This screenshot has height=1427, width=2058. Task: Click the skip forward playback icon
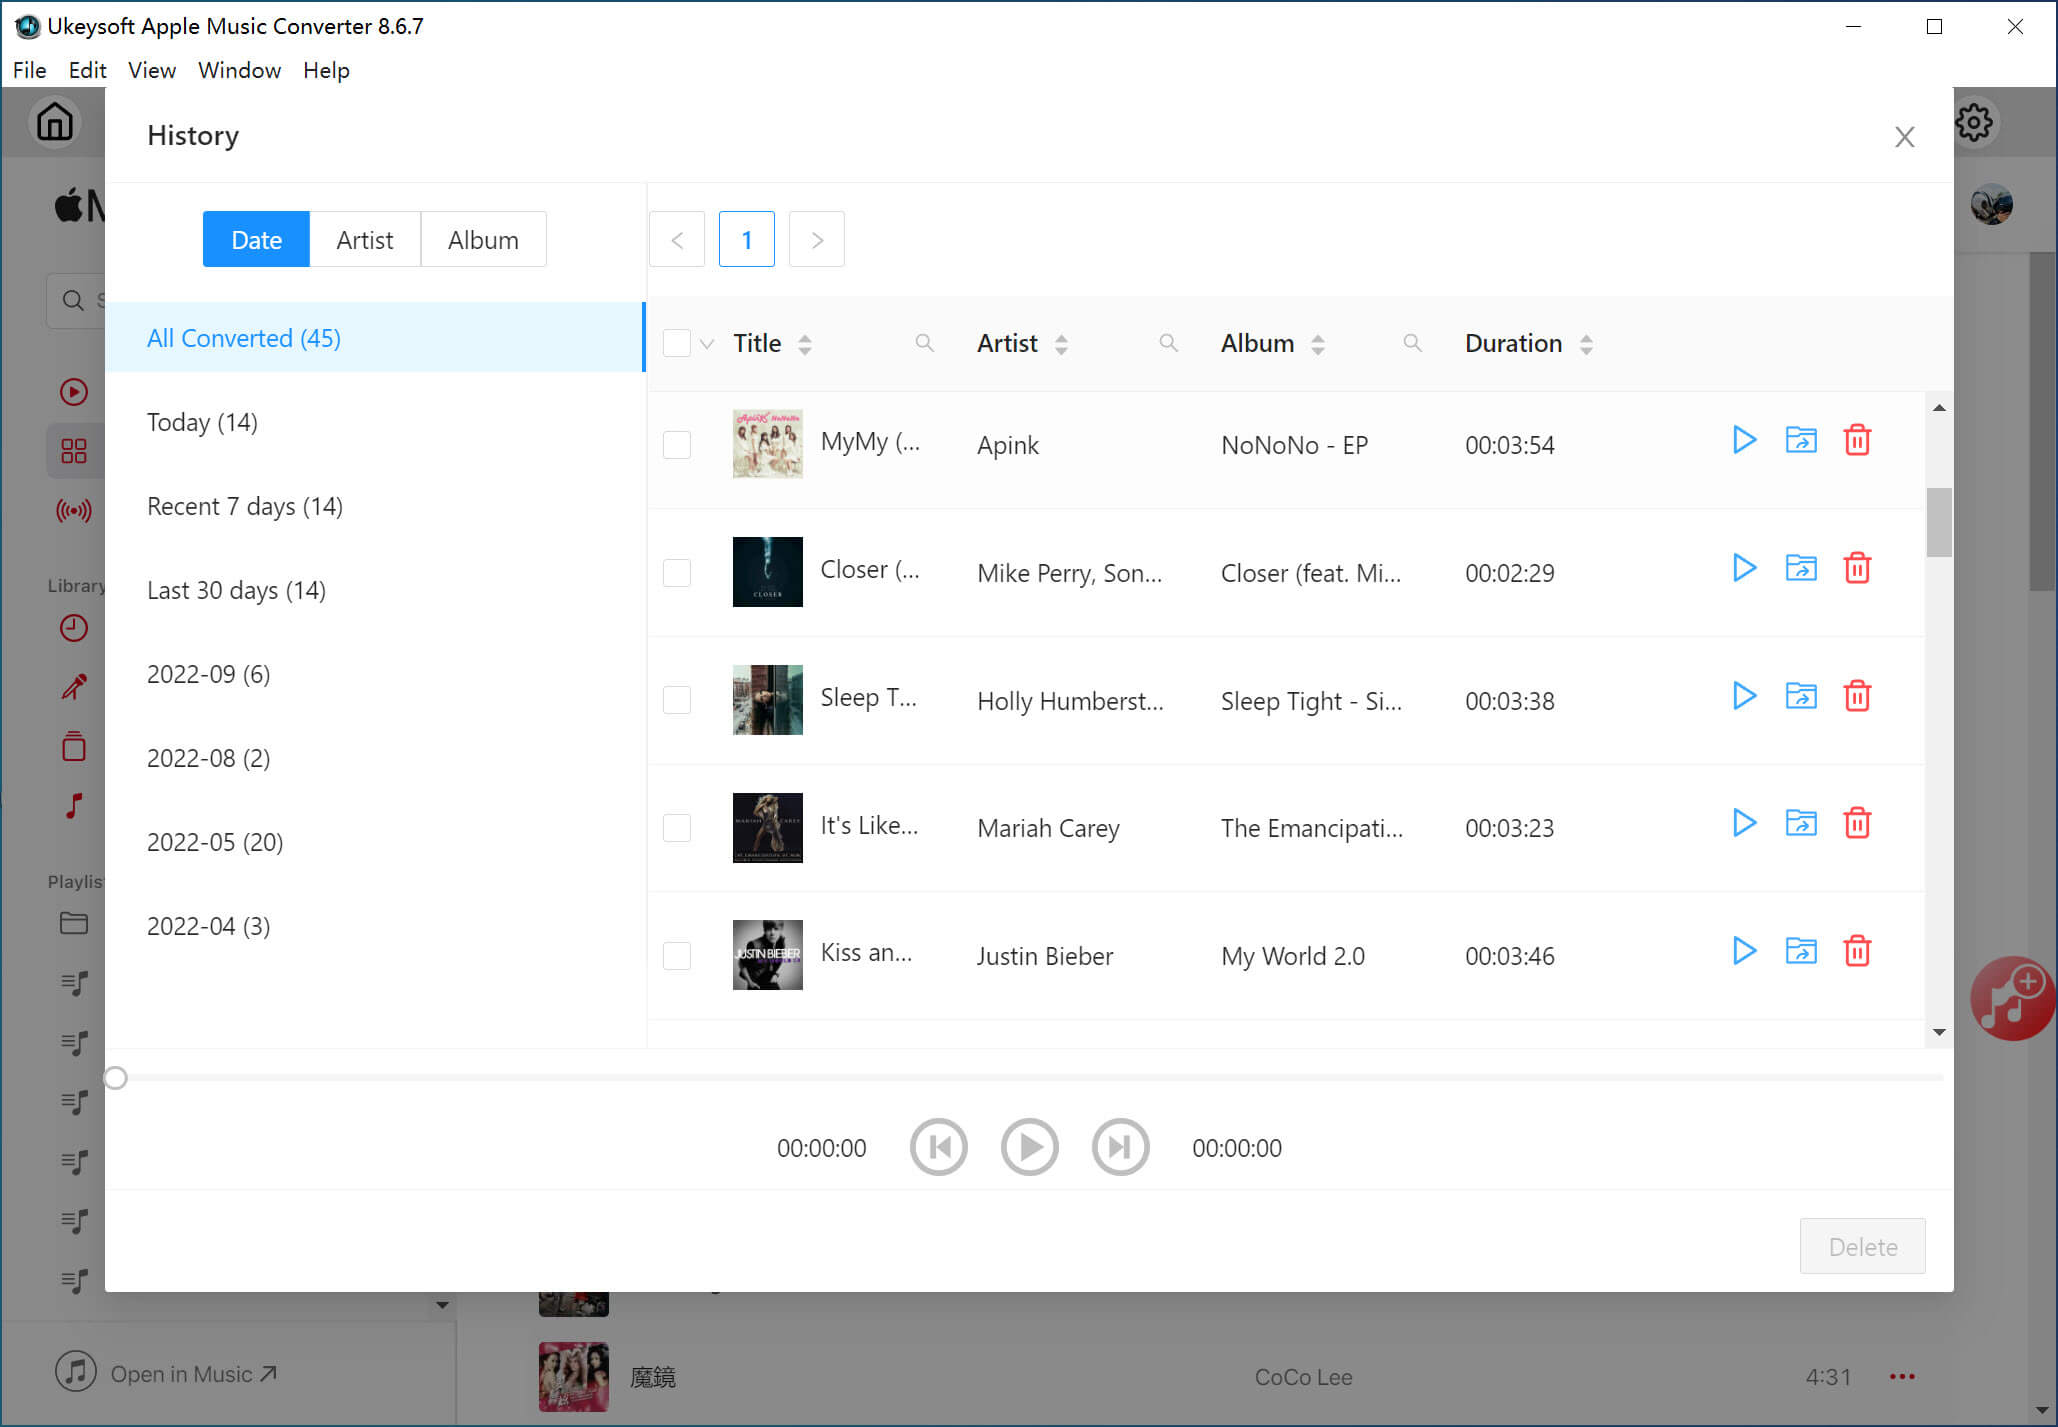[x=1121, y=1147]
